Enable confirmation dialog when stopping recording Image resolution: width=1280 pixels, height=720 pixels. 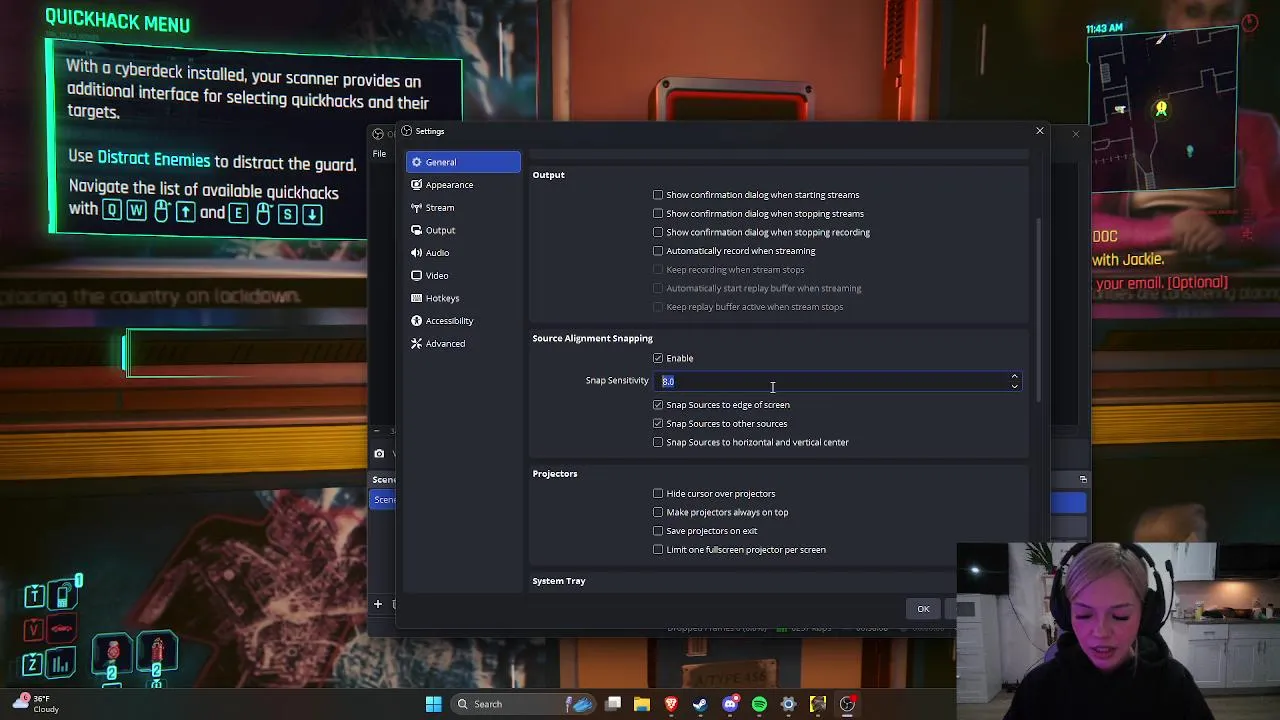pyautogui.click(x=658, y=232)
